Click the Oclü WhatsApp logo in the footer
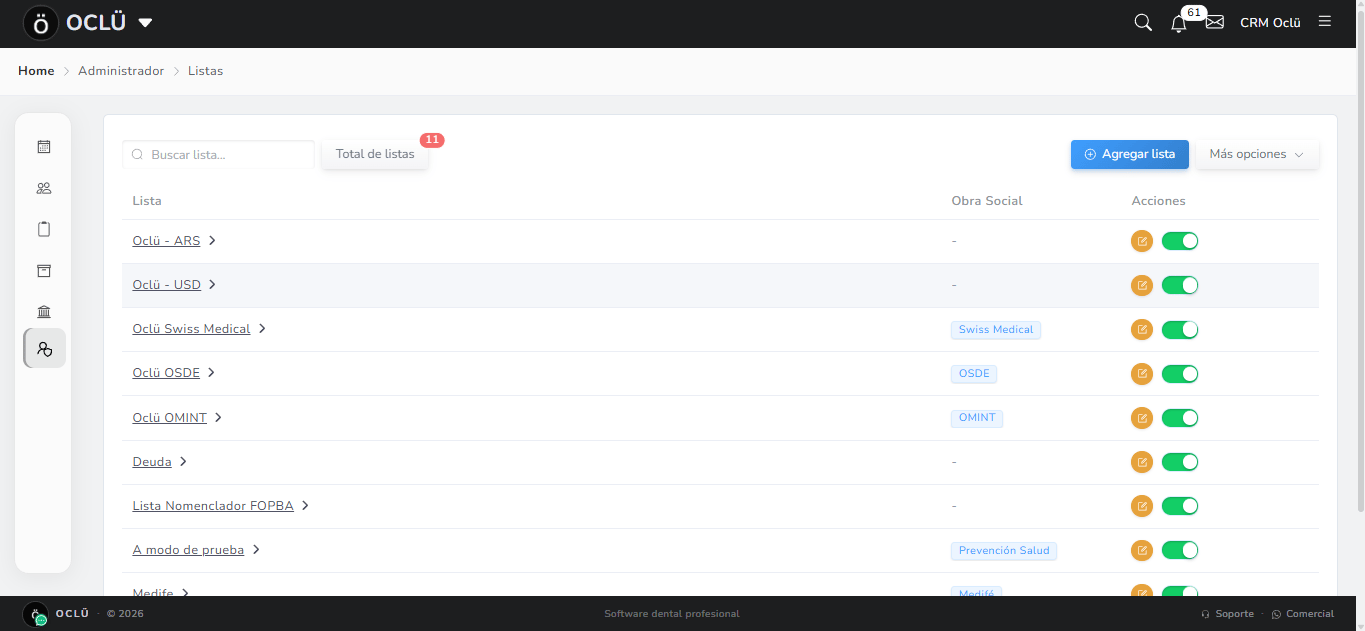Screen dimensions: 1365x631 [x=36, y=614]
